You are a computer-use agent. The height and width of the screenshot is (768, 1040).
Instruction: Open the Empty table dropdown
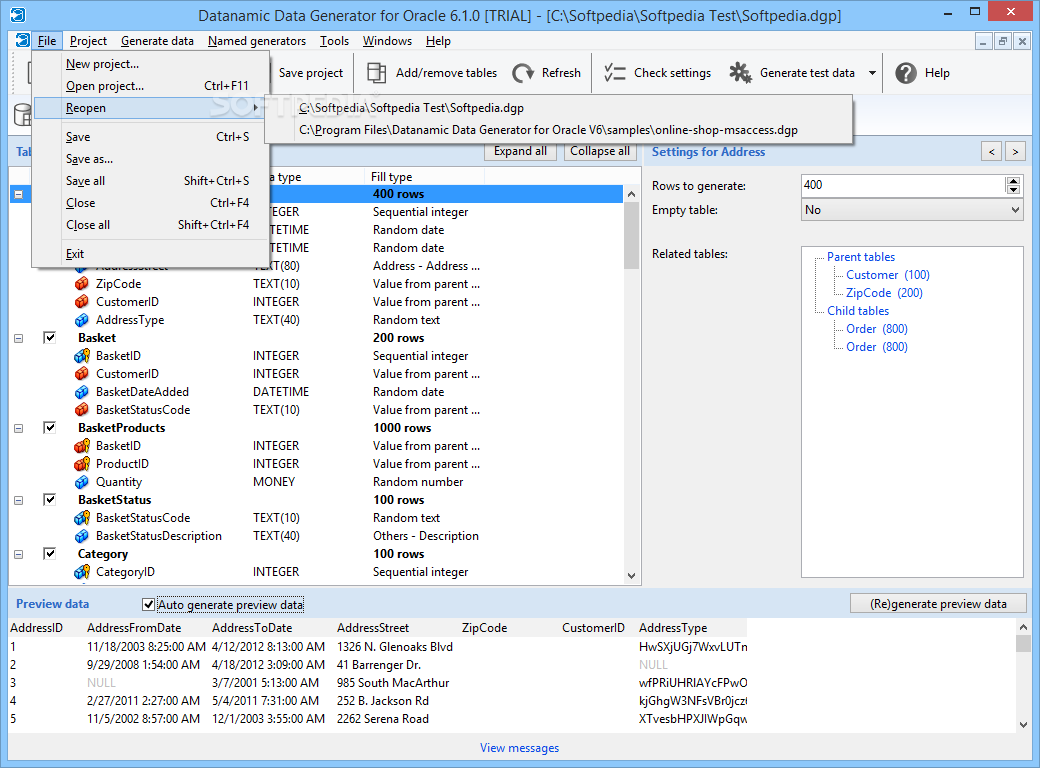[1015, 210]
